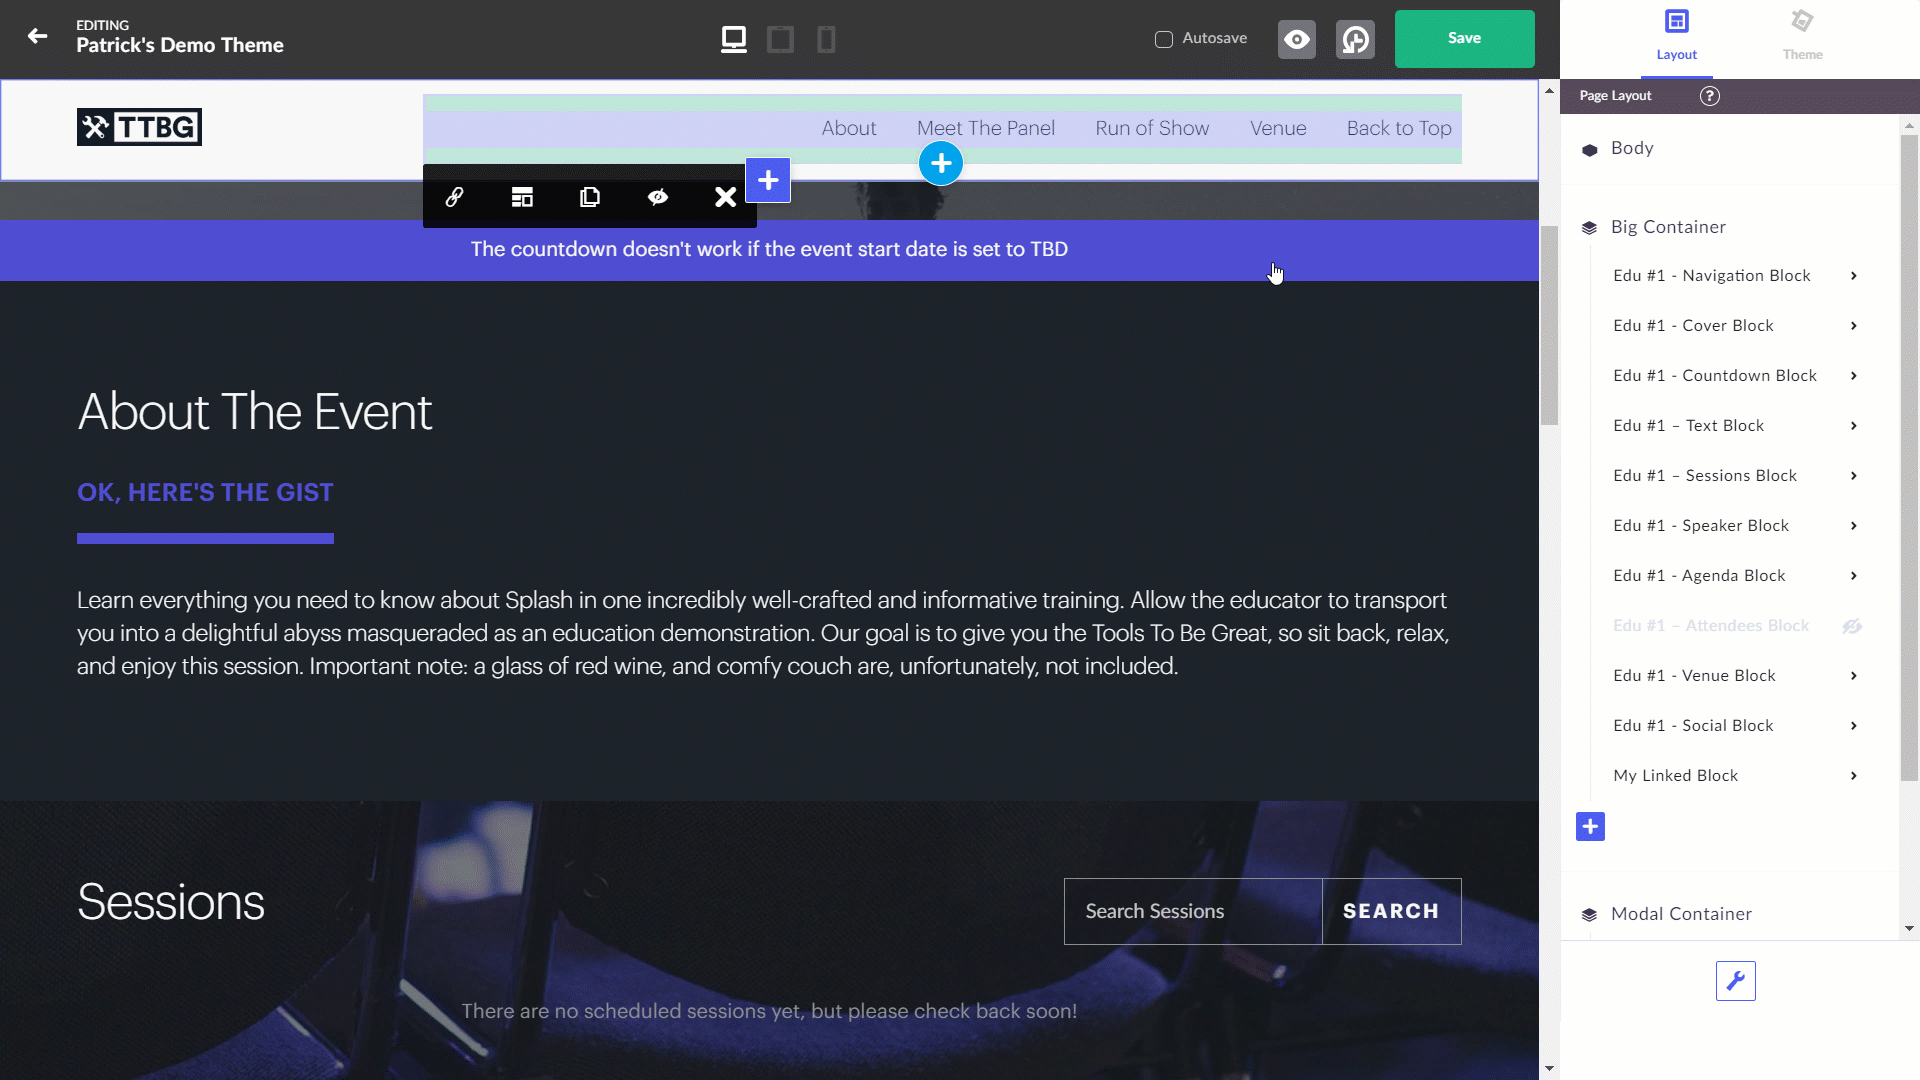Click the page canvas vertical scrollbar thumb

(x=1549, y=325)
